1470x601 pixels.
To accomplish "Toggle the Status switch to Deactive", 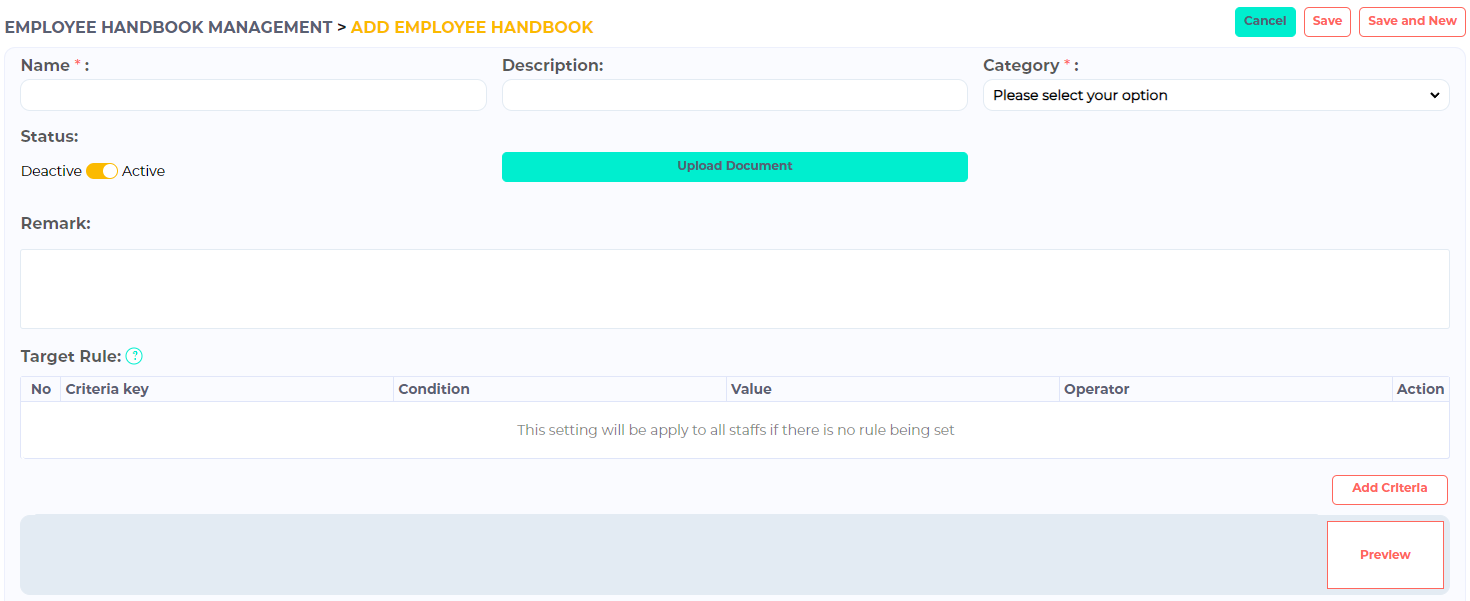I will tap(102, 171).
